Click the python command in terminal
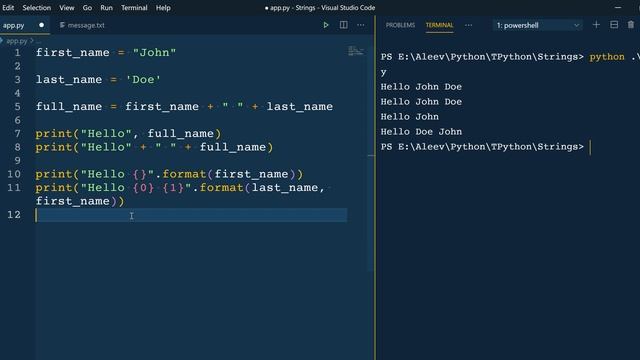 (607, 57)
